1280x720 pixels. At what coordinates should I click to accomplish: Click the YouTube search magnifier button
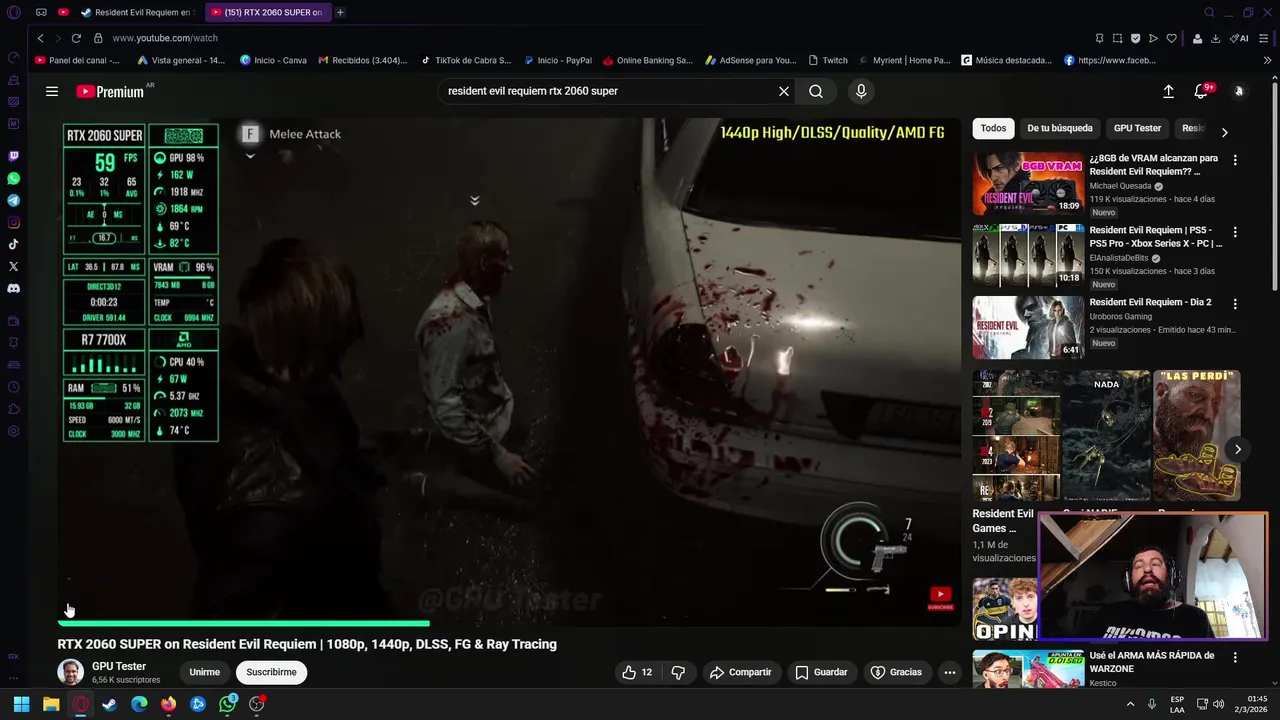(x=816, y=91)
